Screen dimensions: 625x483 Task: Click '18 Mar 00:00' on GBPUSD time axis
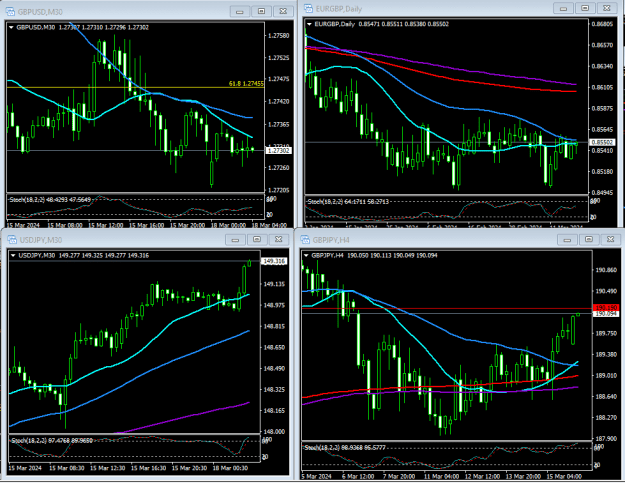click(x=229, y=225)
